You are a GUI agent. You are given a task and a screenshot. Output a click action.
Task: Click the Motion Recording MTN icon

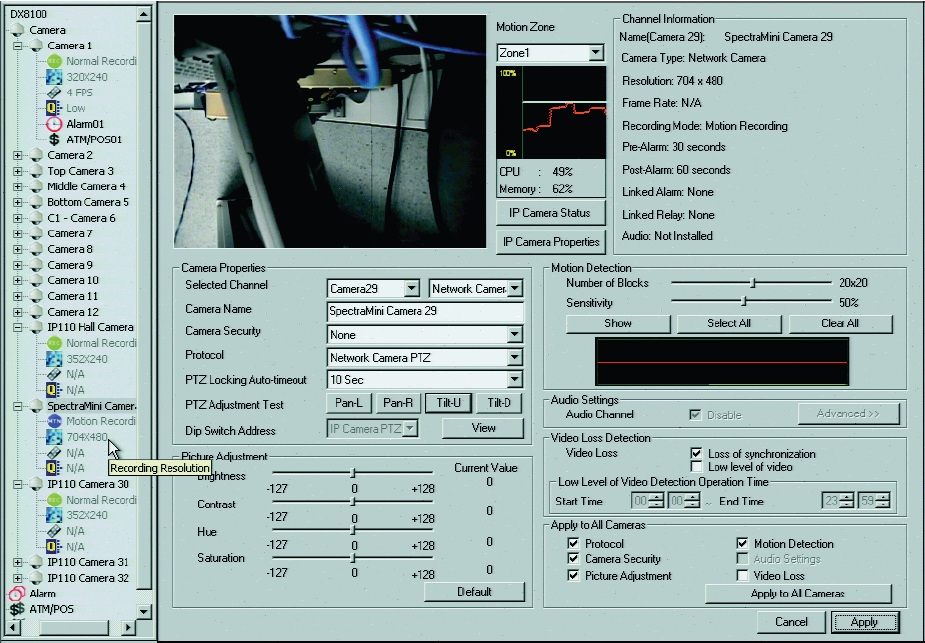coord(54,421)
